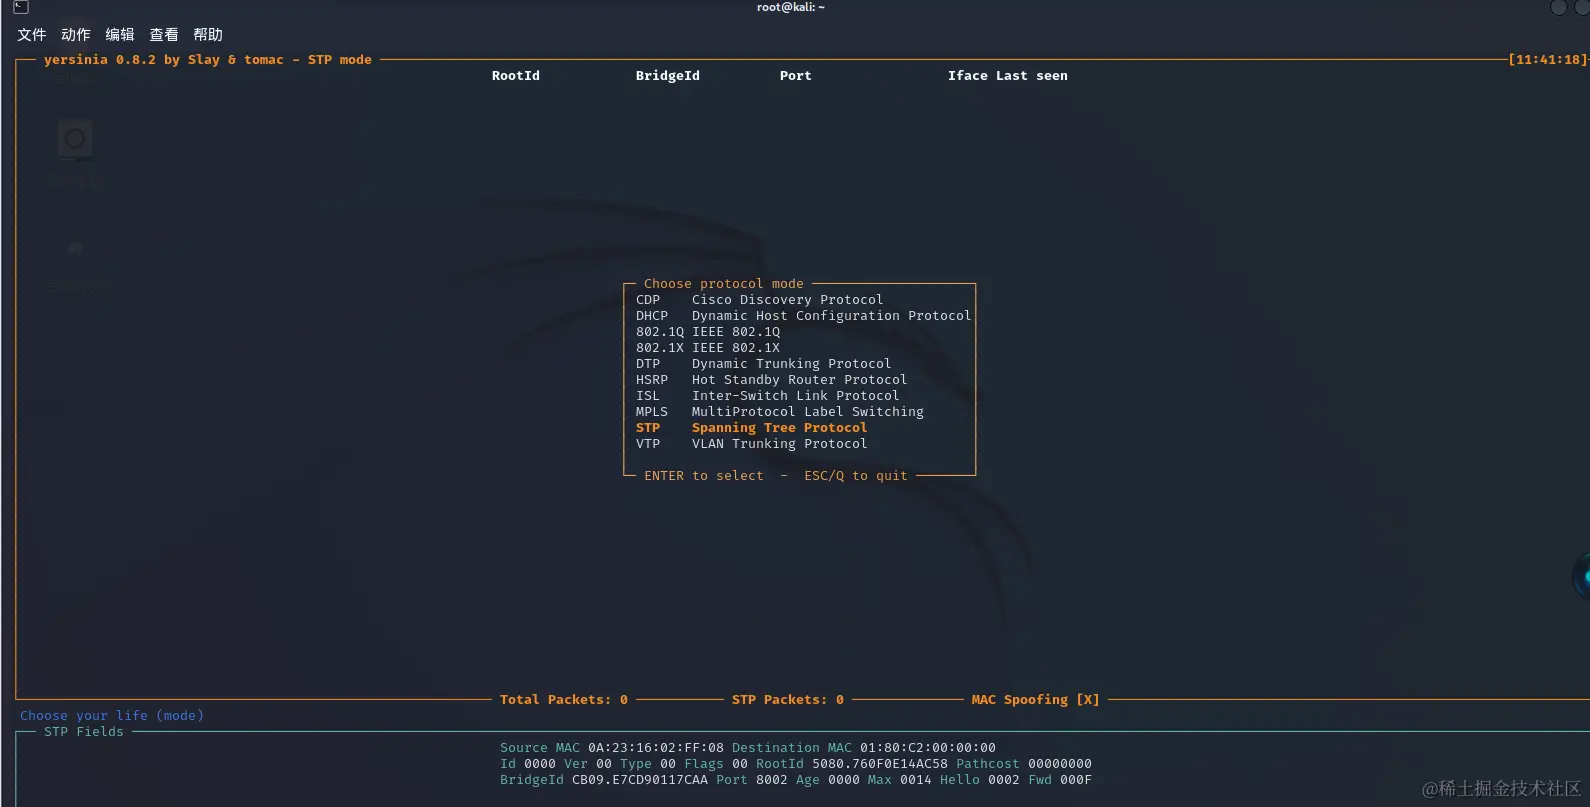Image resolution: width=1590 pixels, height=807 pixels.
Task: Click the Age field in STP Fields
Action: click(x=828, y=780)
